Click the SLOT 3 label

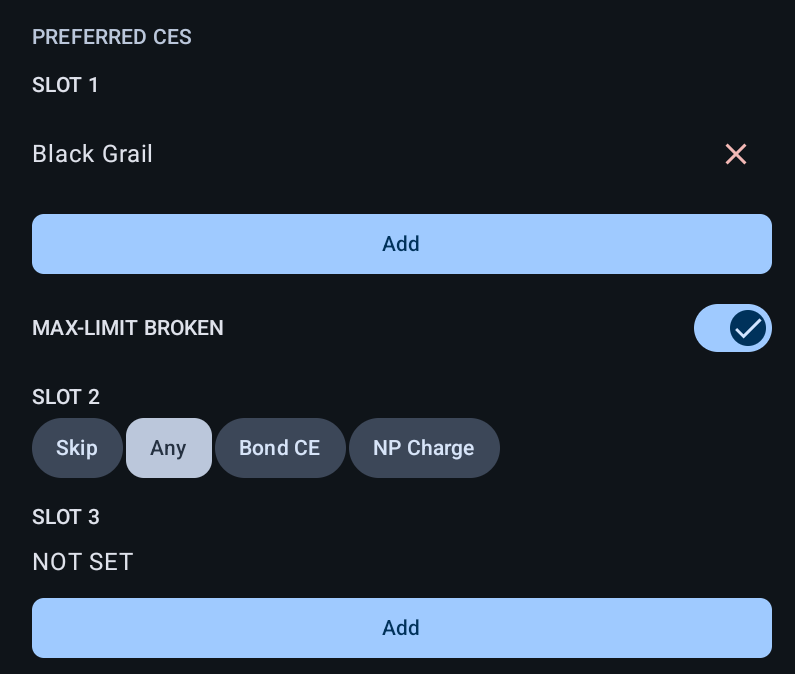pyautogui.click(x=66, y=517)
